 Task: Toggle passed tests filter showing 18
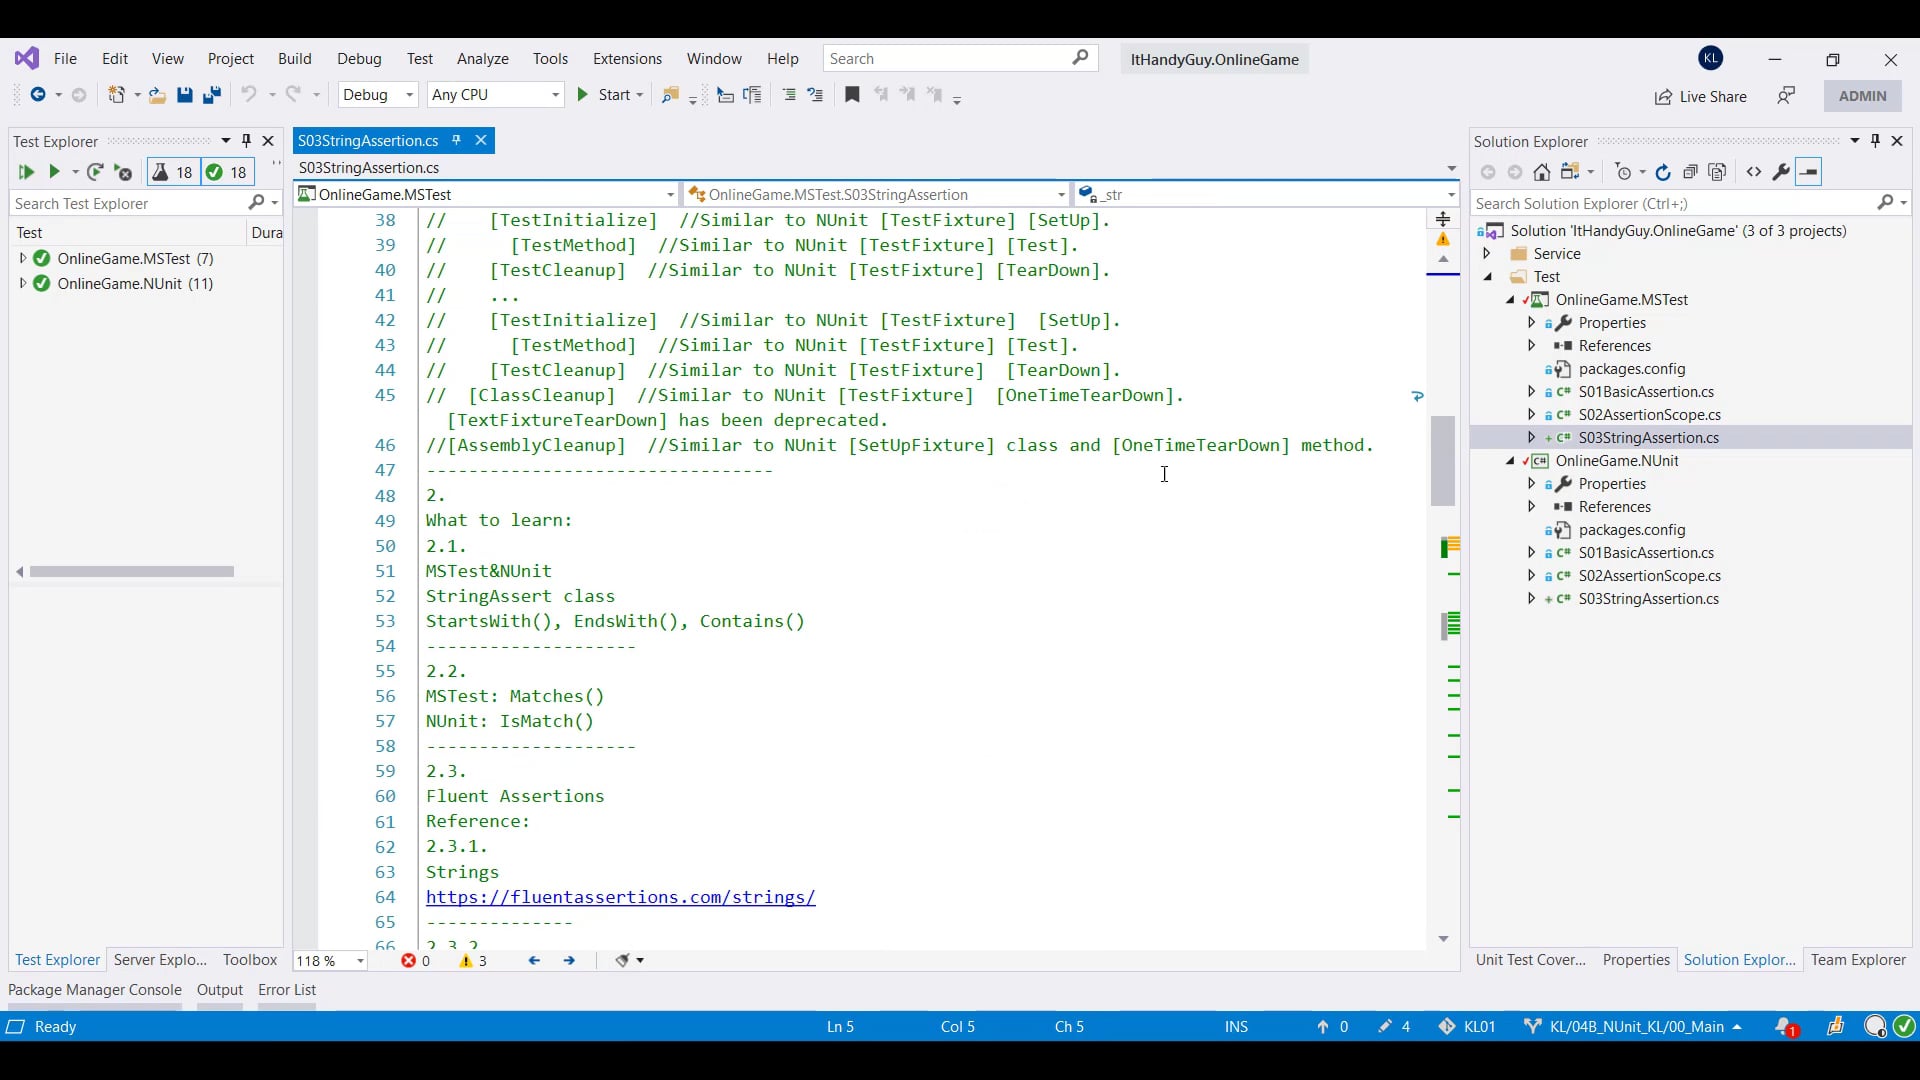(x=227, y=172)
